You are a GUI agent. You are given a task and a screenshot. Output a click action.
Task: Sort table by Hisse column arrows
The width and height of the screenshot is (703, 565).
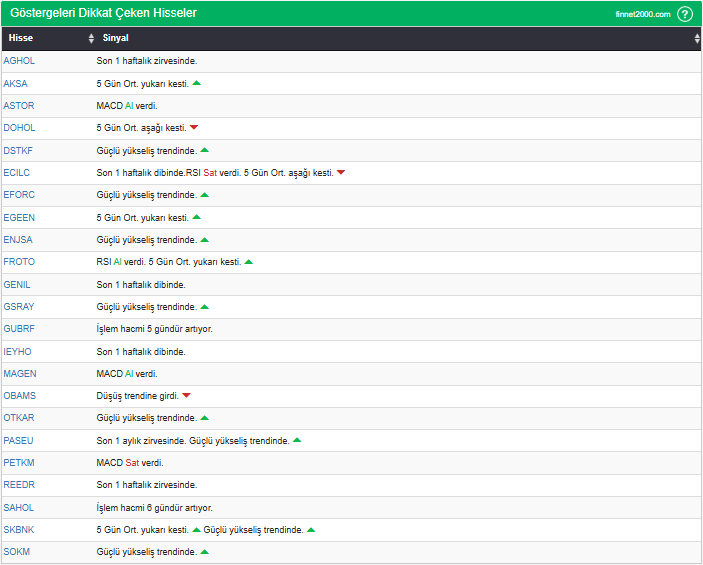[x=92, y=39]
